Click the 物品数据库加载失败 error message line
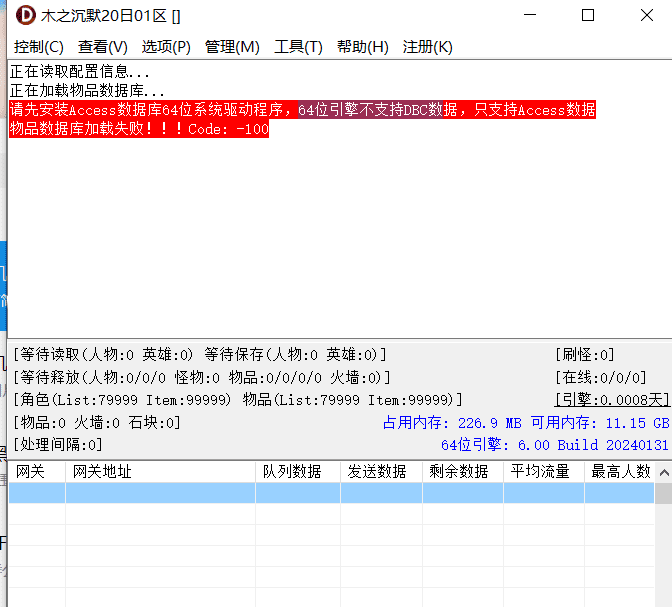This screenshot has width=672, height=607. [x=139, y=129]
